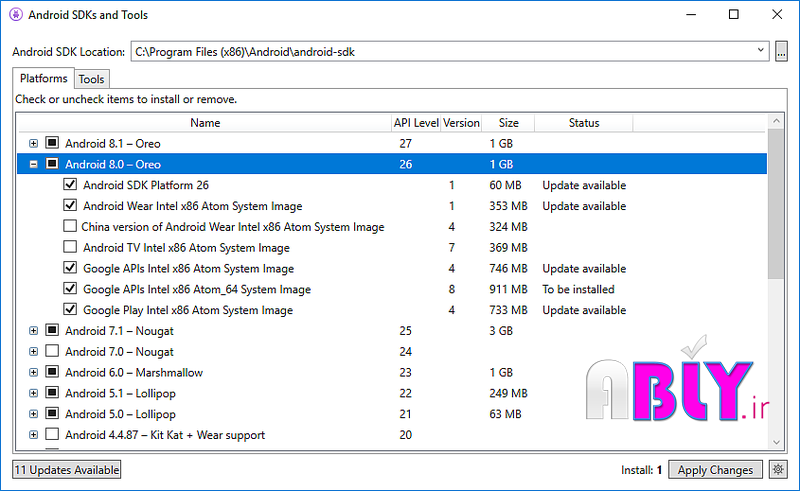The height and width of the screenshot is (491, 800).
Task: Click the 11 Updates Available button
Action: point(67,470)
